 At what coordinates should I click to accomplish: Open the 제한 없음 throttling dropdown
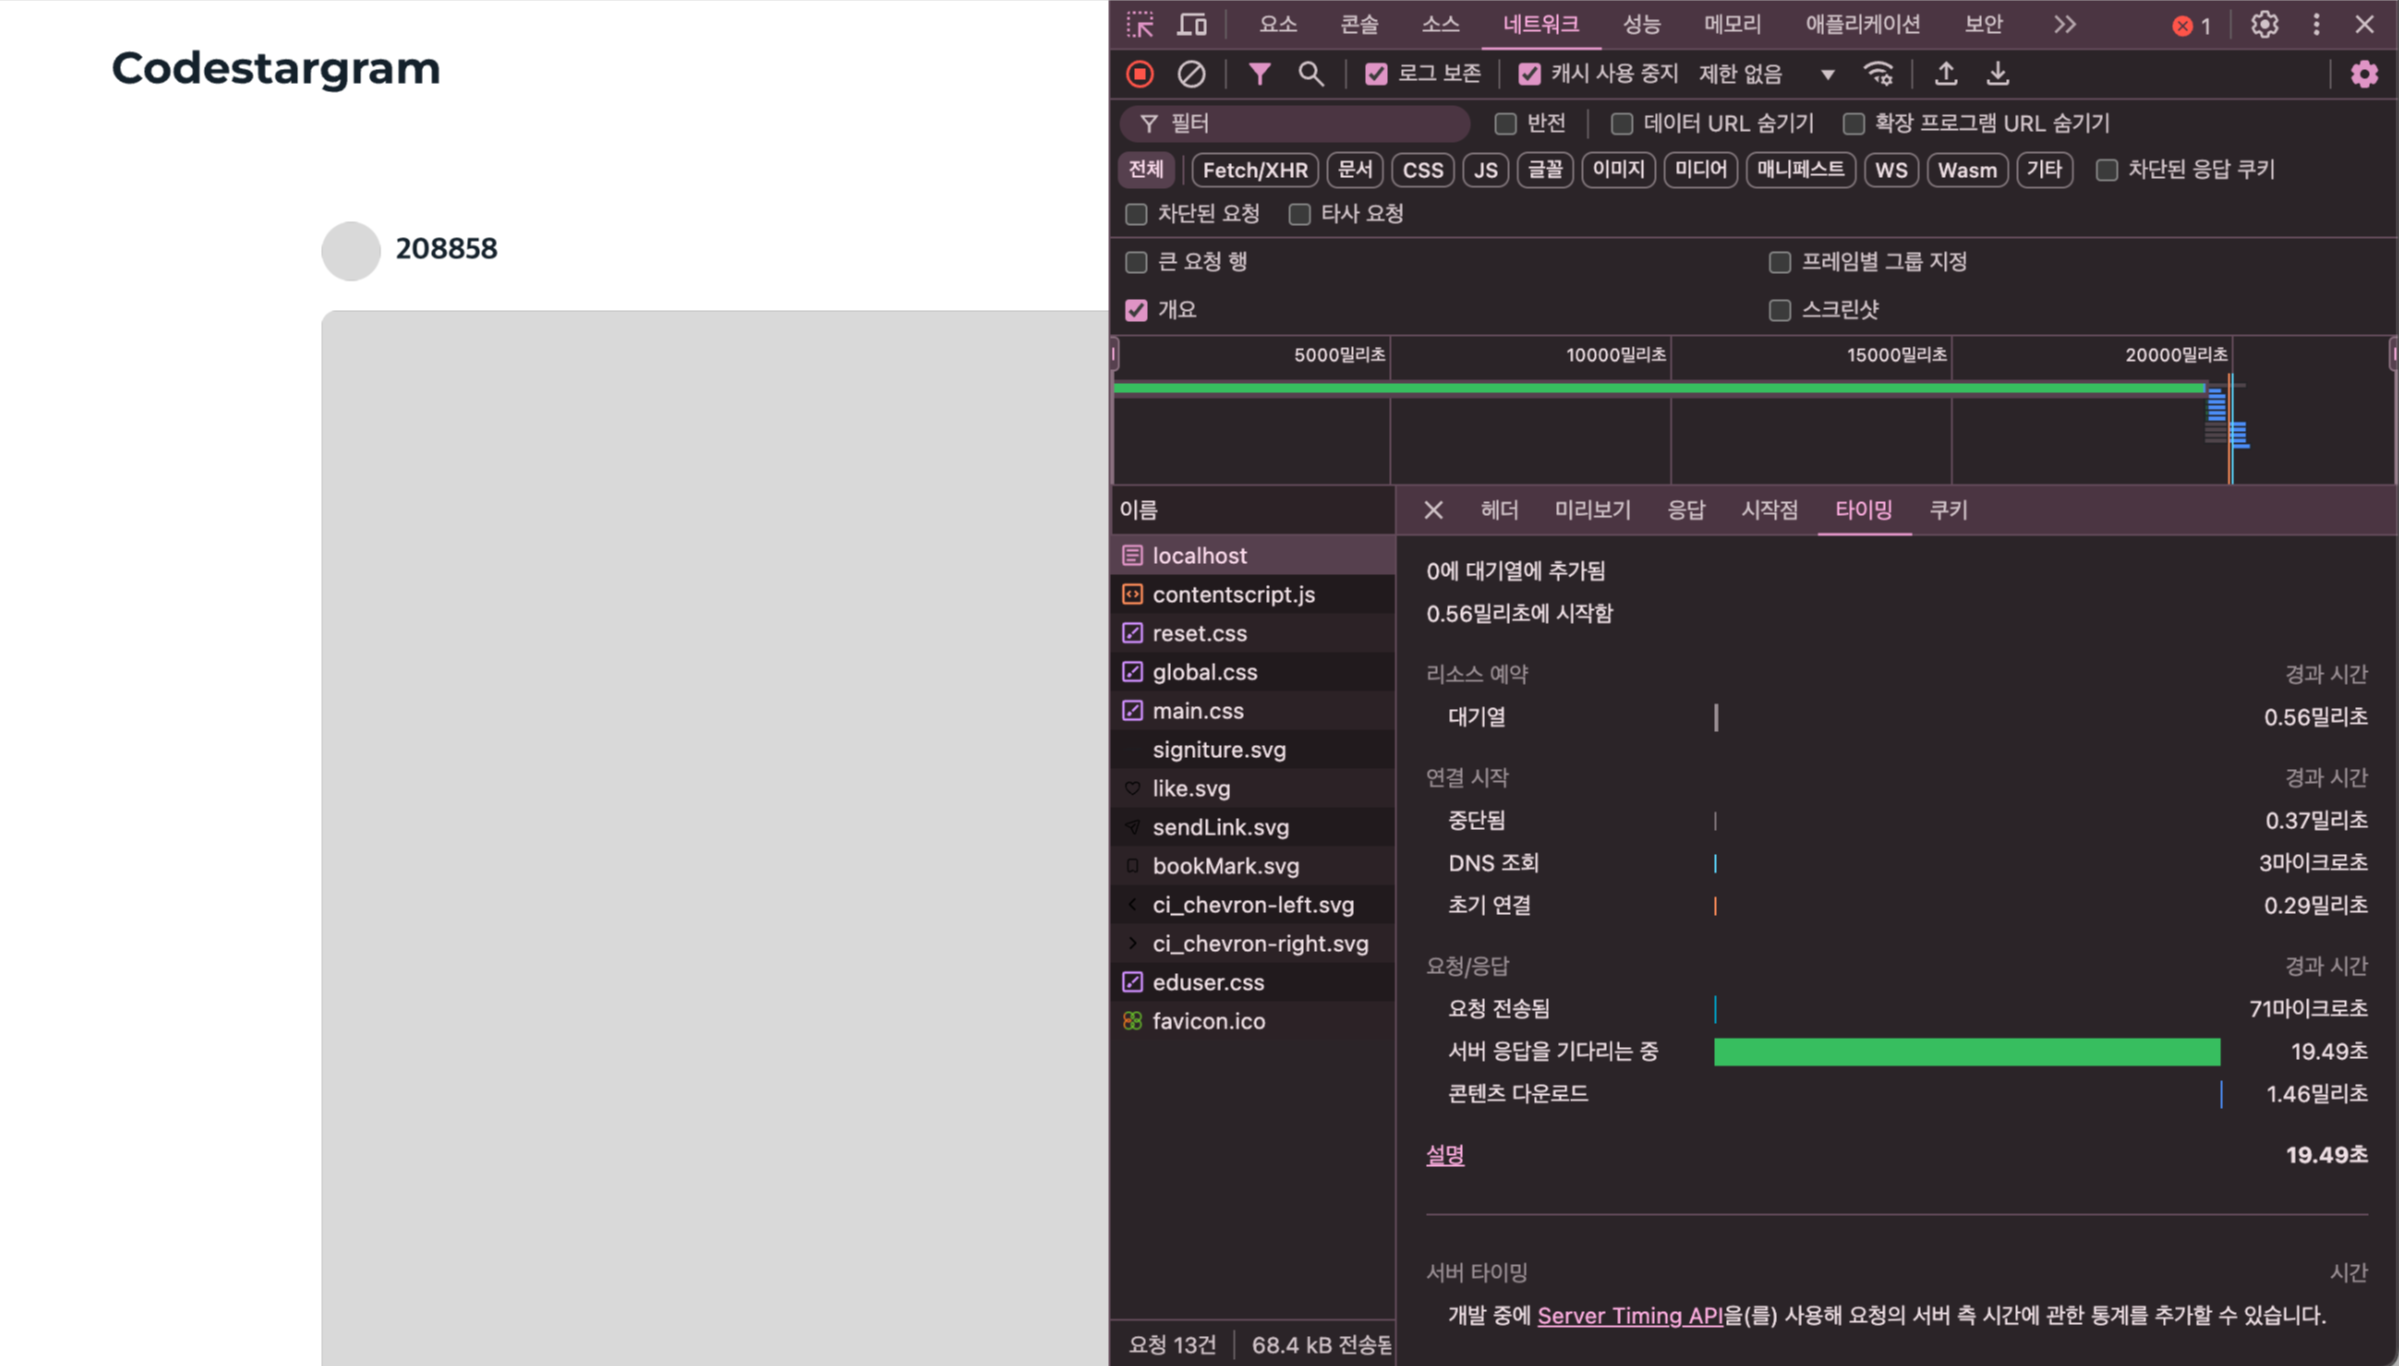(x=1767, y=74)
